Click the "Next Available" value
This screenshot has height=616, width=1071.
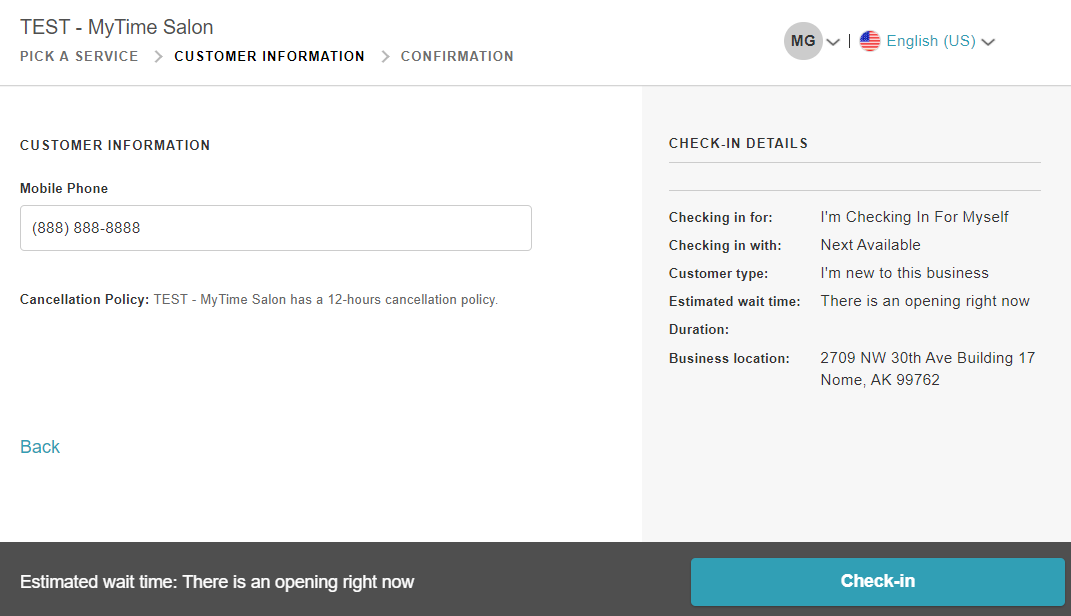point(870,245)
